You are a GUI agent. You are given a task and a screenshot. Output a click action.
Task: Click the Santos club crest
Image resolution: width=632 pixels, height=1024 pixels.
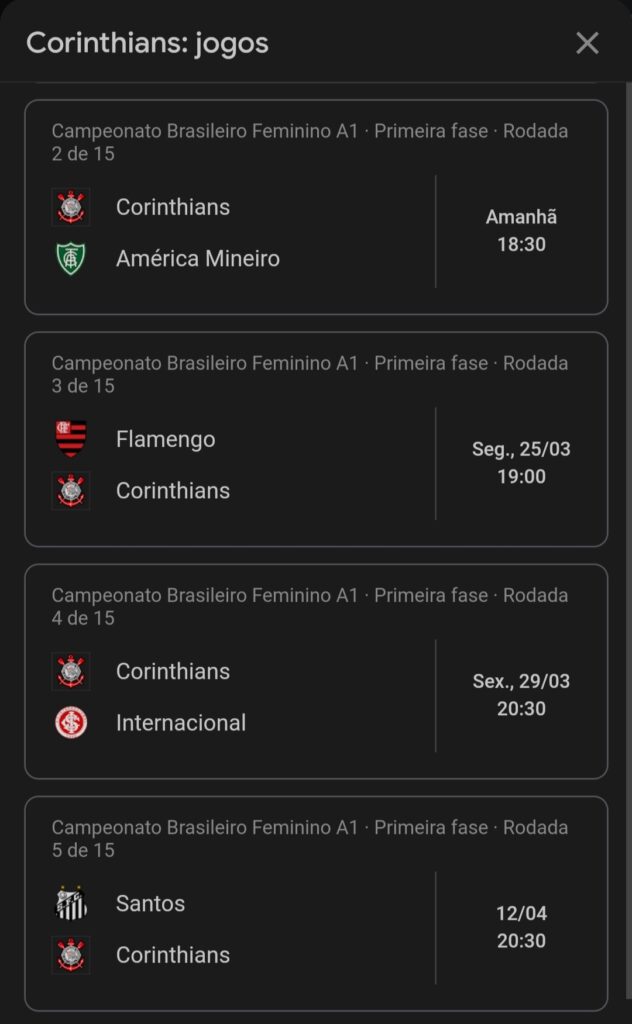click(x=71, y=903)
